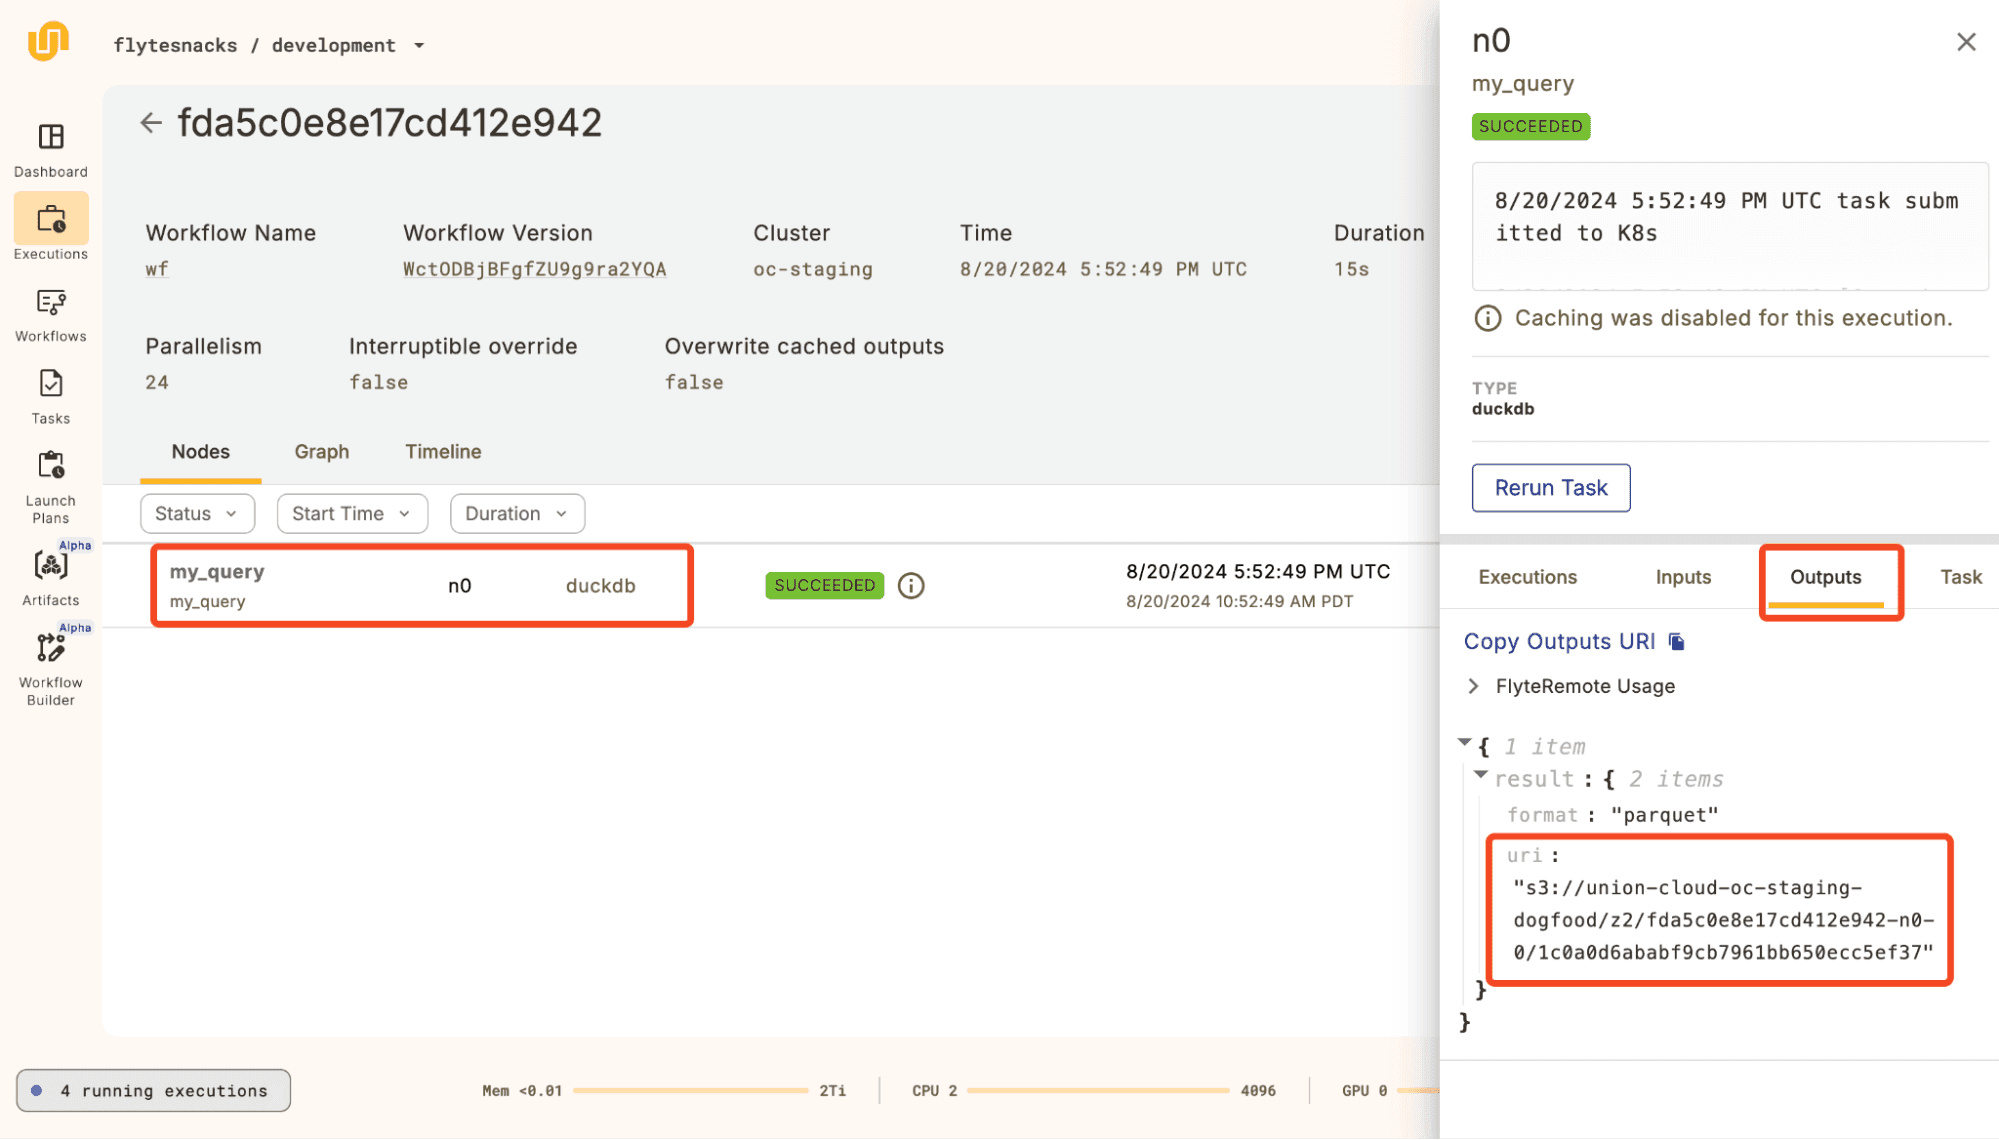Screen dimensions: 1999x1140
Task: Open the Dashboard sidebar icon
Action: coord(51,137)
